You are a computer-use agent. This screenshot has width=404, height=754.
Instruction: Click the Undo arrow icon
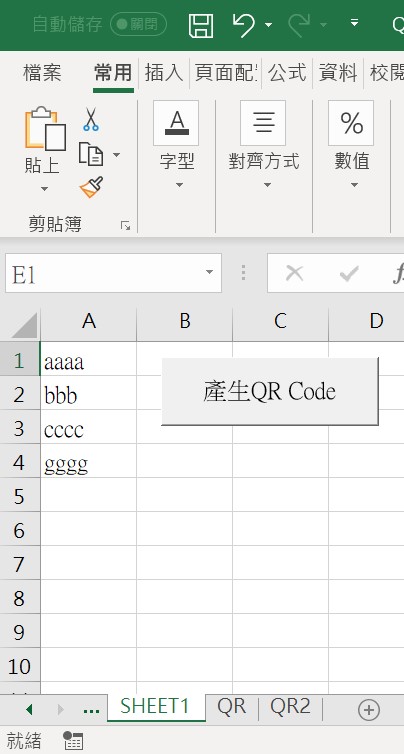coord(244,25)
